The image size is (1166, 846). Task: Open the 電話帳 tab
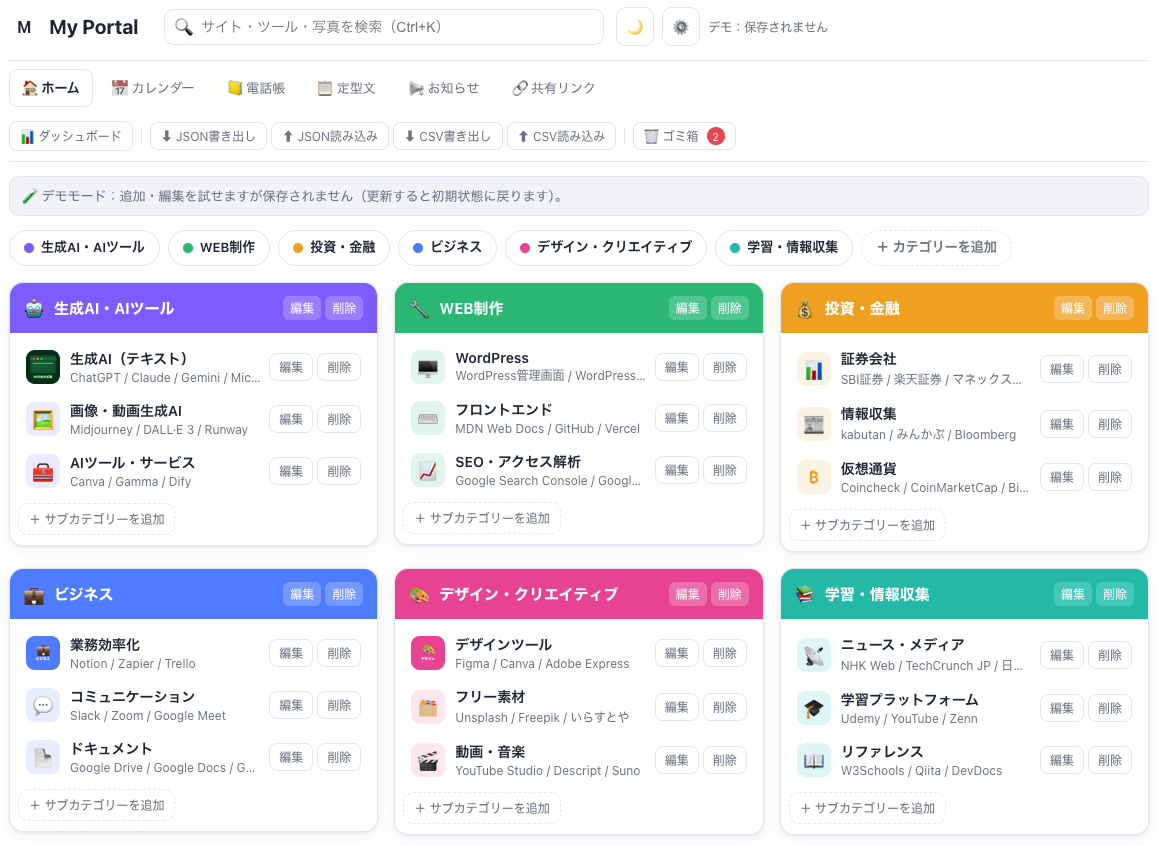click(257, 88)
